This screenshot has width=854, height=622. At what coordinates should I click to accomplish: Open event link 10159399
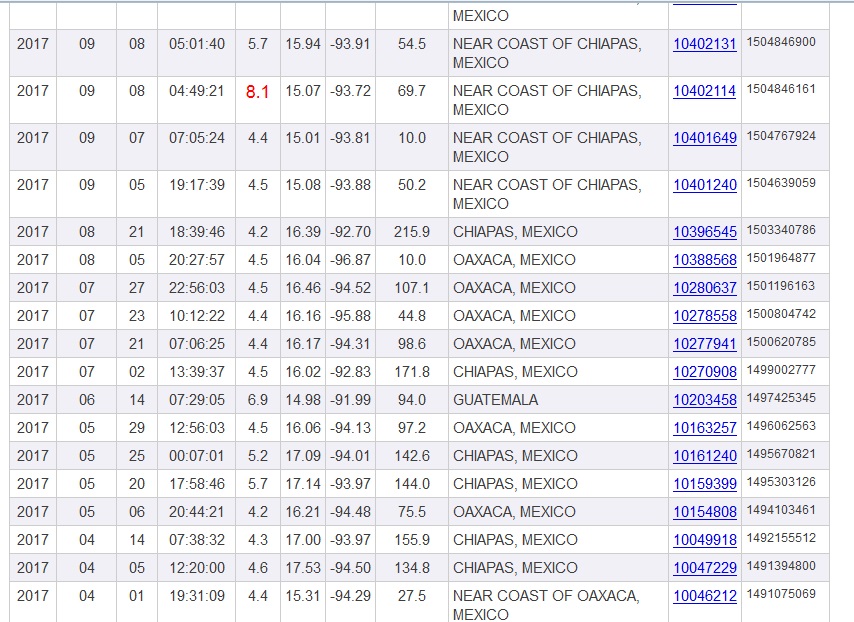pos(705,484)
